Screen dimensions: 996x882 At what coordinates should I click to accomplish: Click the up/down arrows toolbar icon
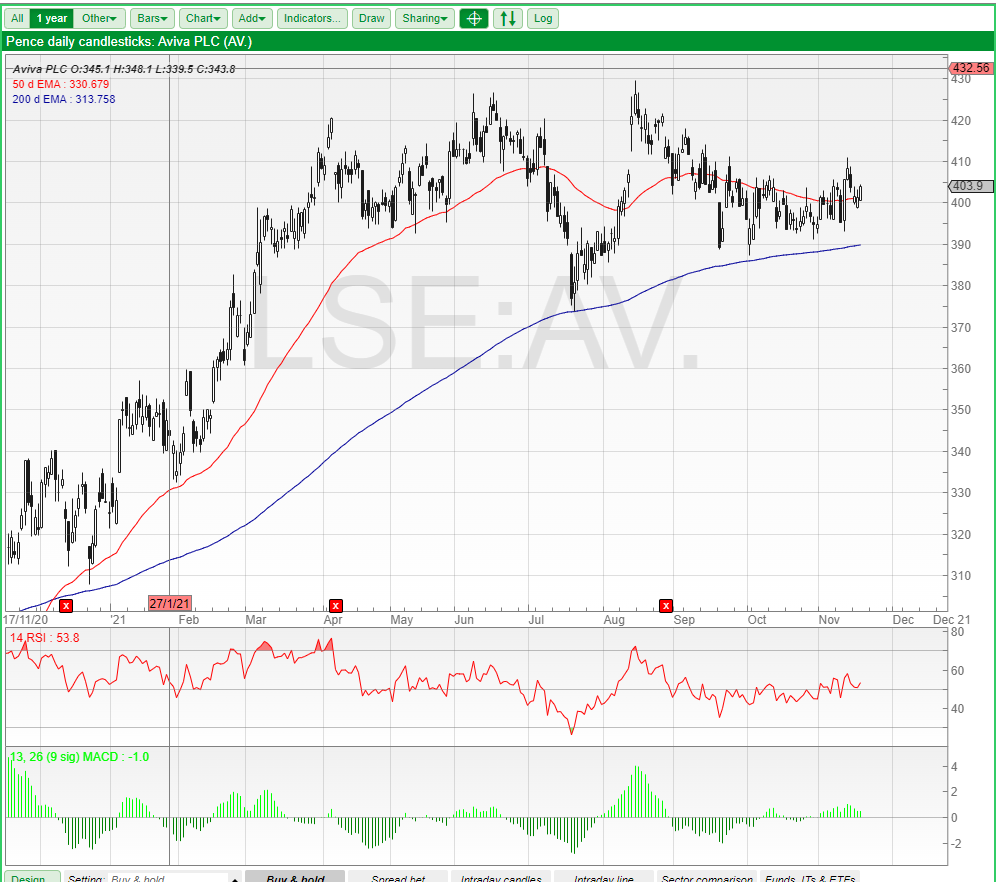point(508,18)
